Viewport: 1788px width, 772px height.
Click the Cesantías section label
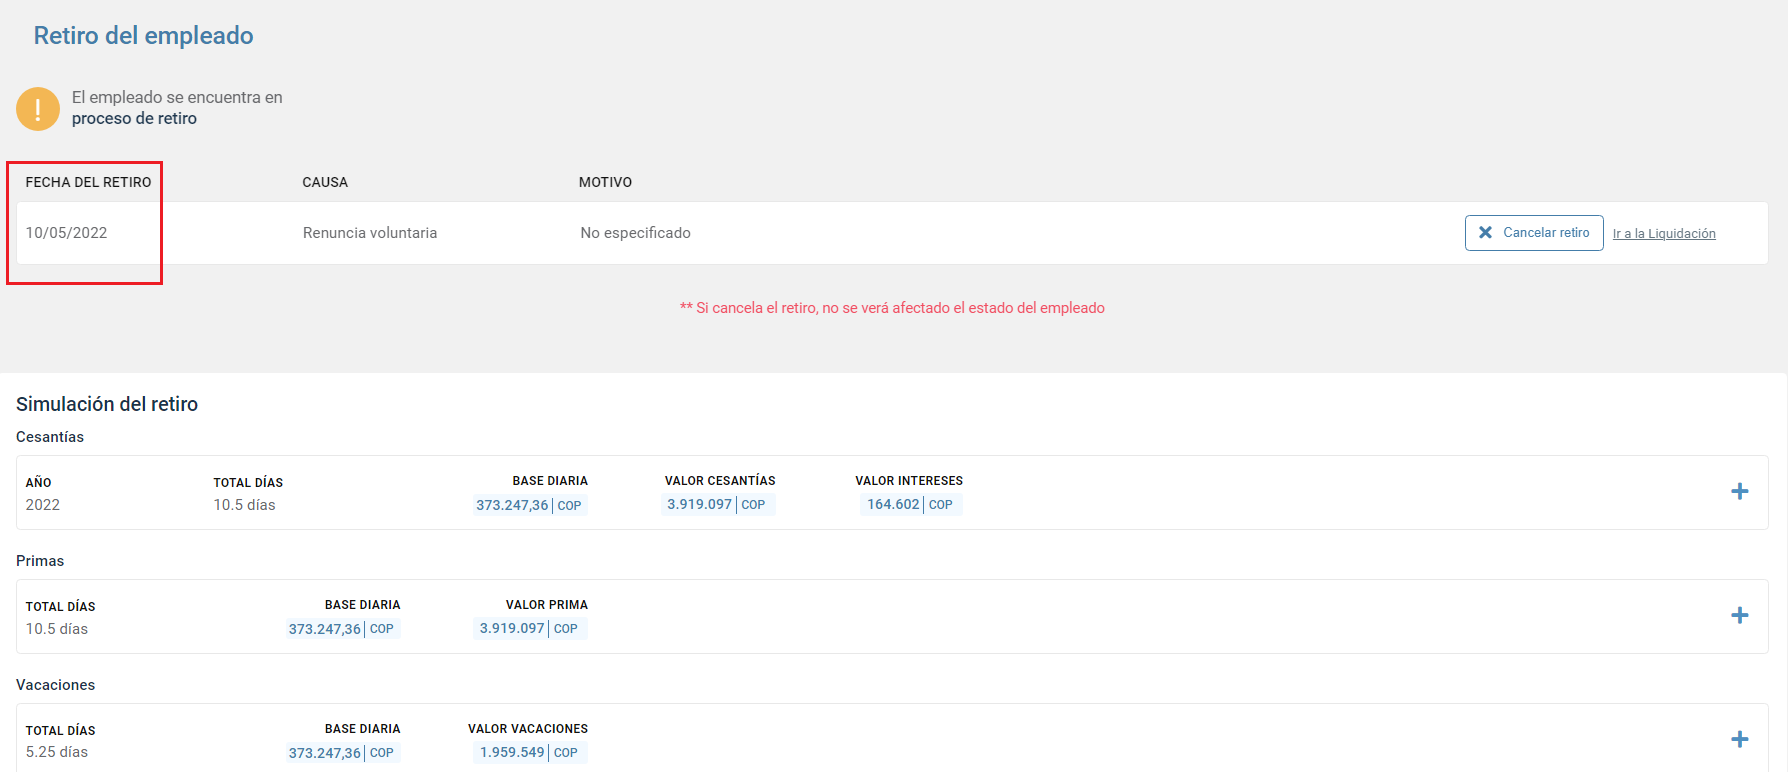tap(50, 437)
